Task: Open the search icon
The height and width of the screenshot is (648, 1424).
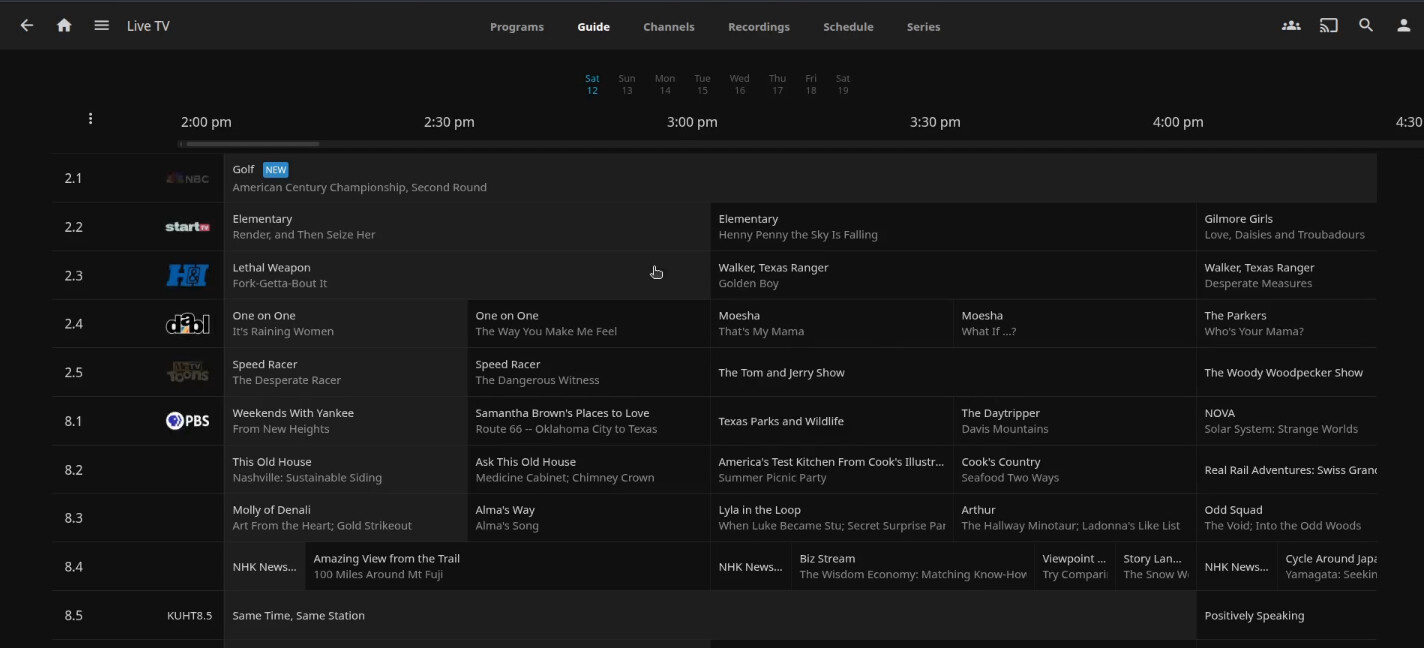Action: (1366, 26)
